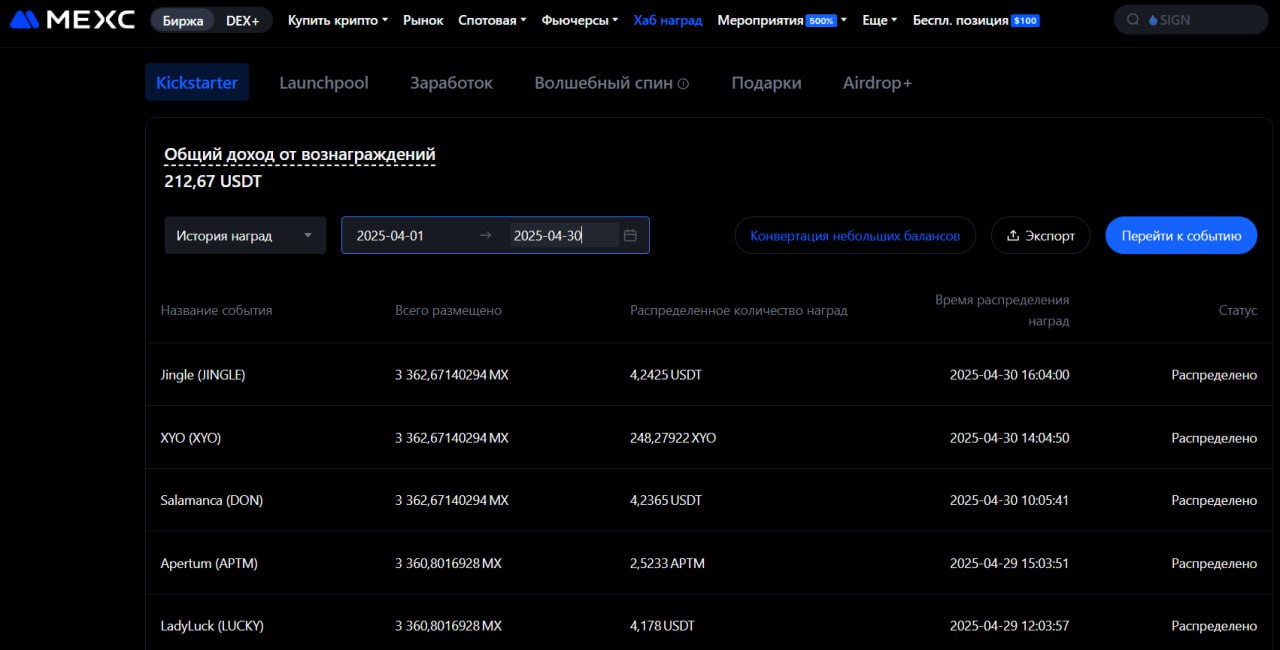The height and width of the screenshot is (650, 1280).
Task: Click Распределенное количество наград column header
Action: tap(739, 311)
